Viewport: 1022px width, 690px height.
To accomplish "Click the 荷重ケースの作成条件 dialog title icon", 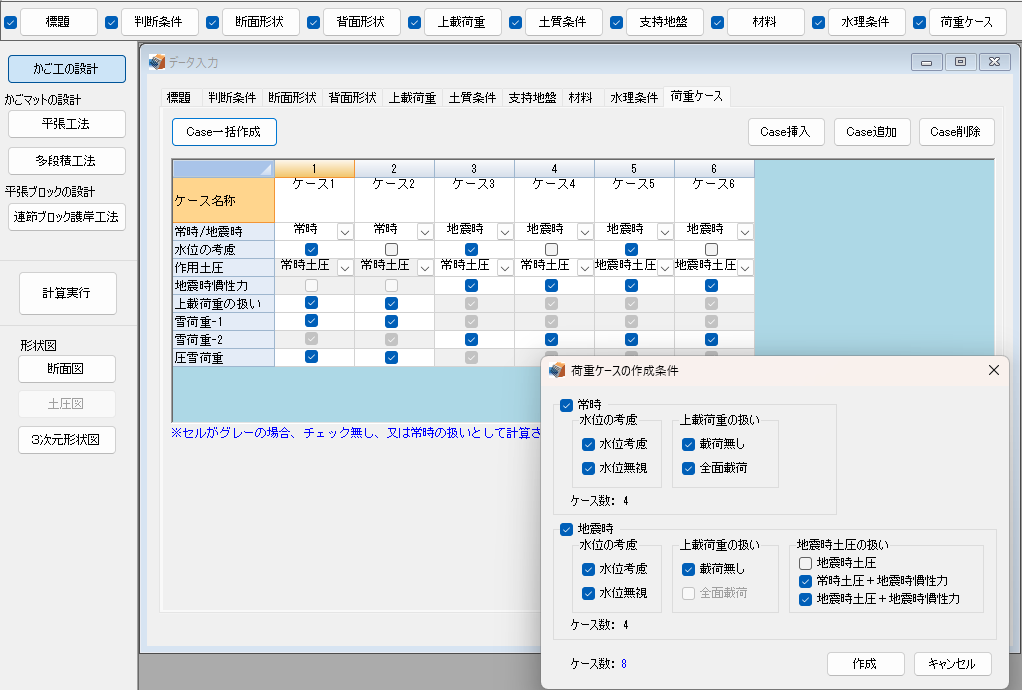I will (x=557, y=370).
